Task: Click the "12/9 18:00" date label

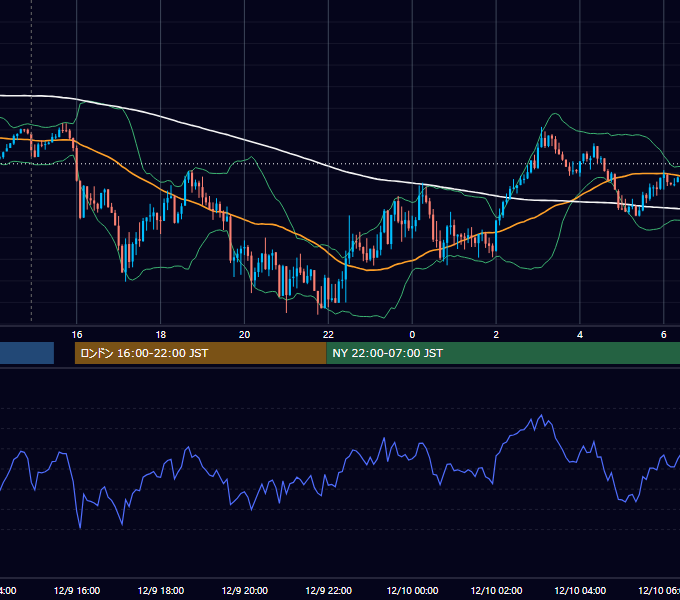Action: 161,590
